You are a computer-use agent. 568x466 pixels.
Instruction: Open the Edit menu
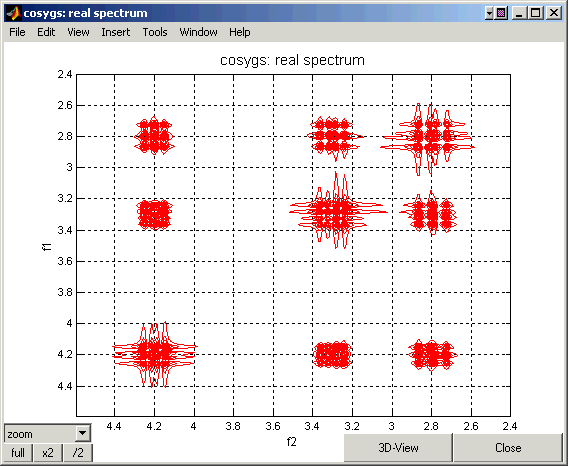(x=46, y=32)
